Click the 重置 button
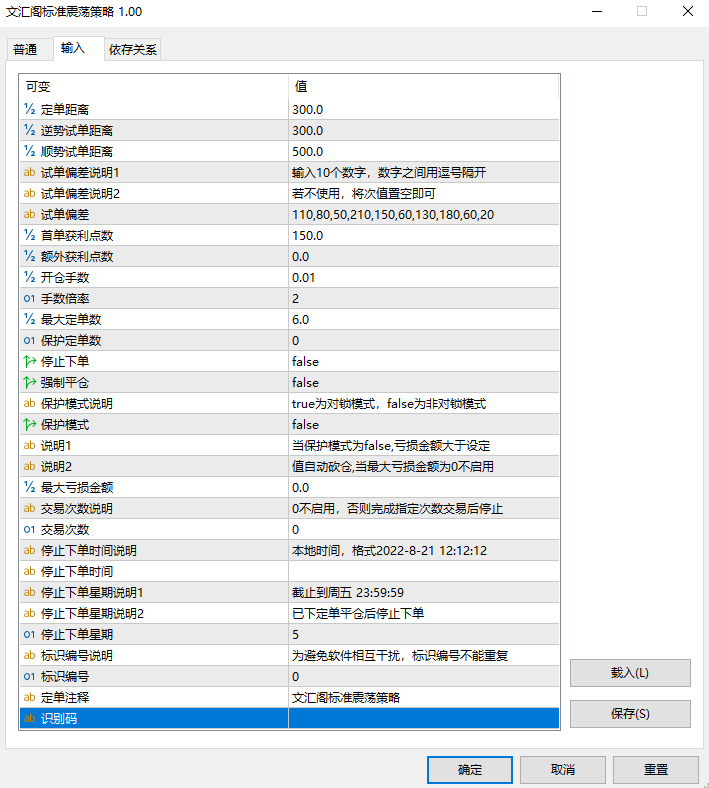The image size is (709, 788). [x=655, y=769]
